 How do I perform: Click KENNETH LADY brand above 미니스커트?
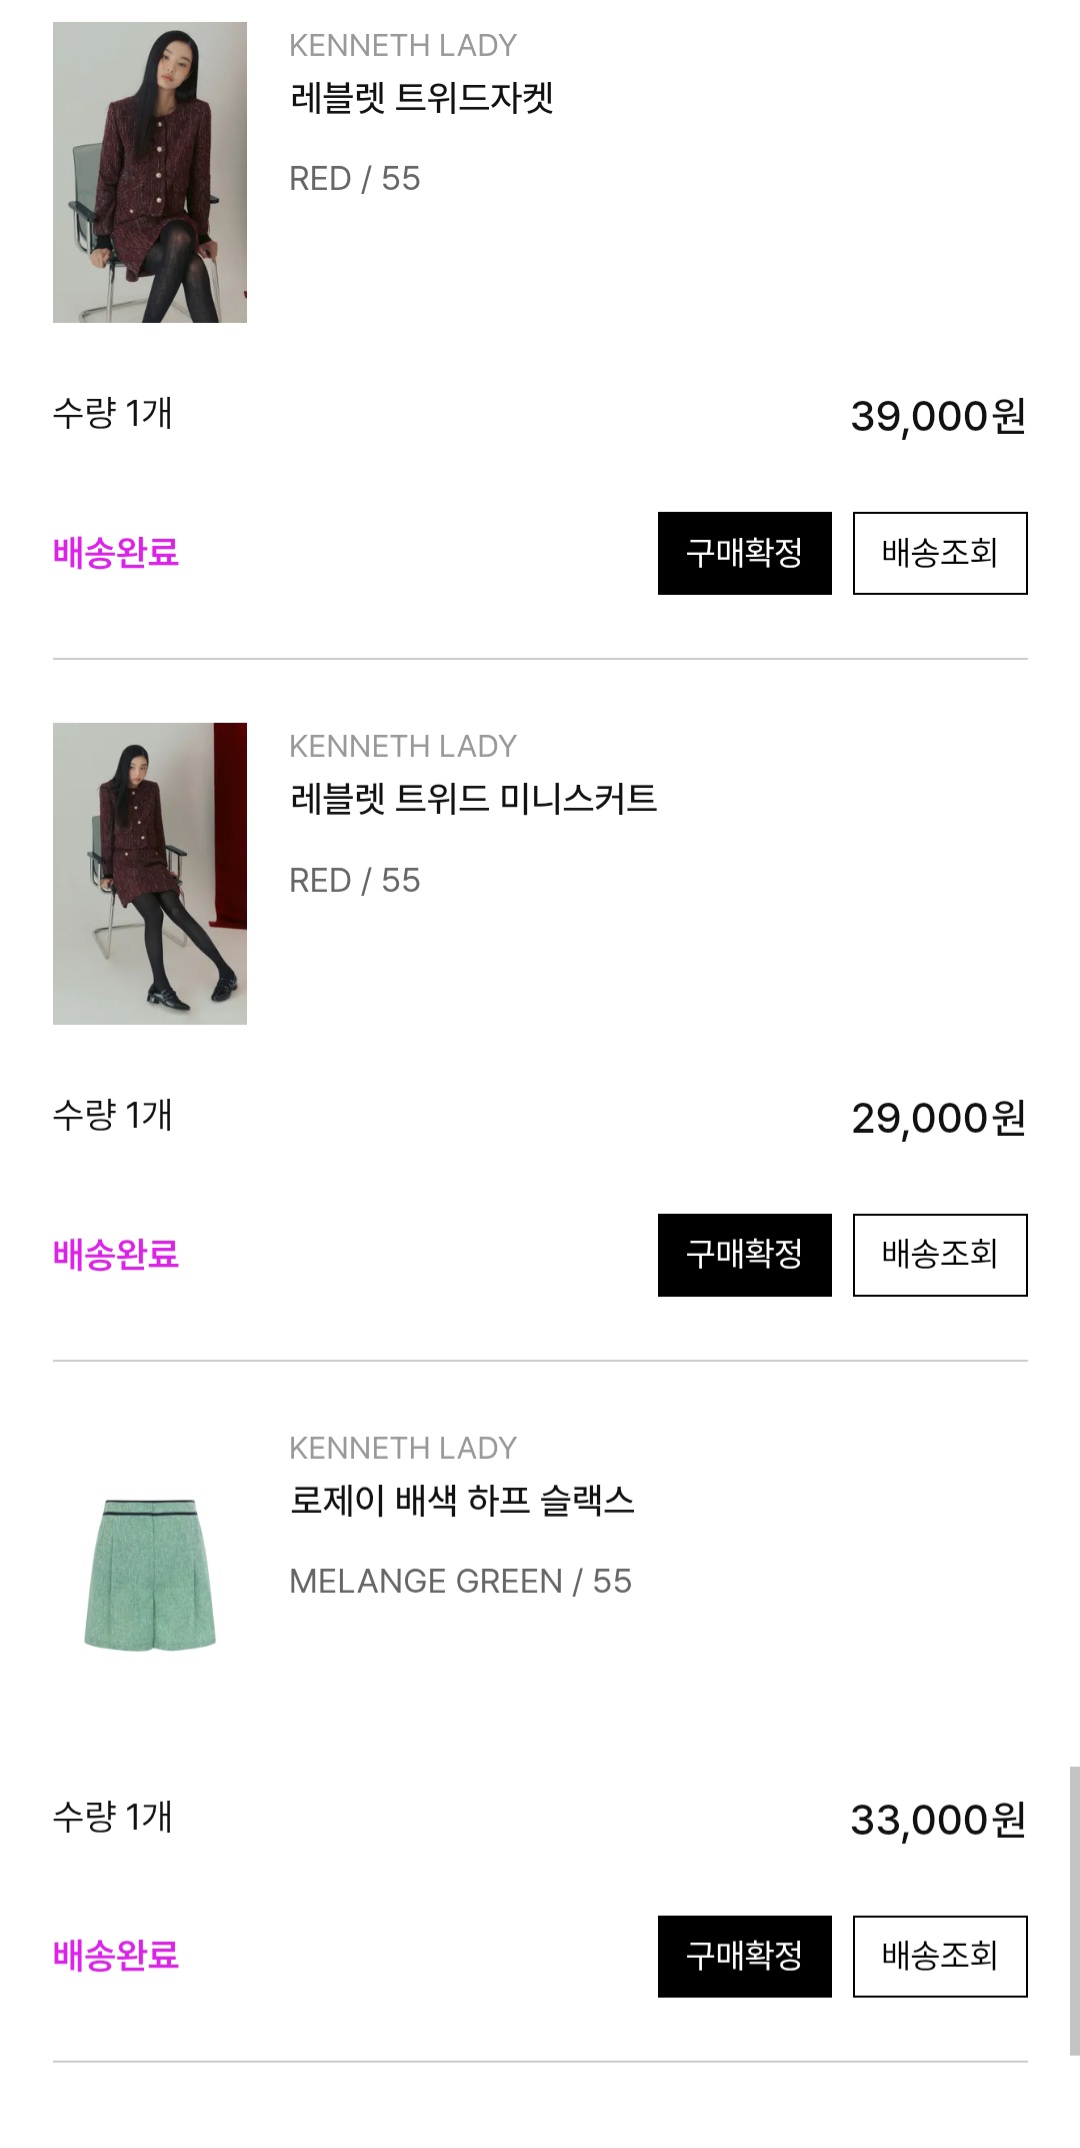point(403,746)
